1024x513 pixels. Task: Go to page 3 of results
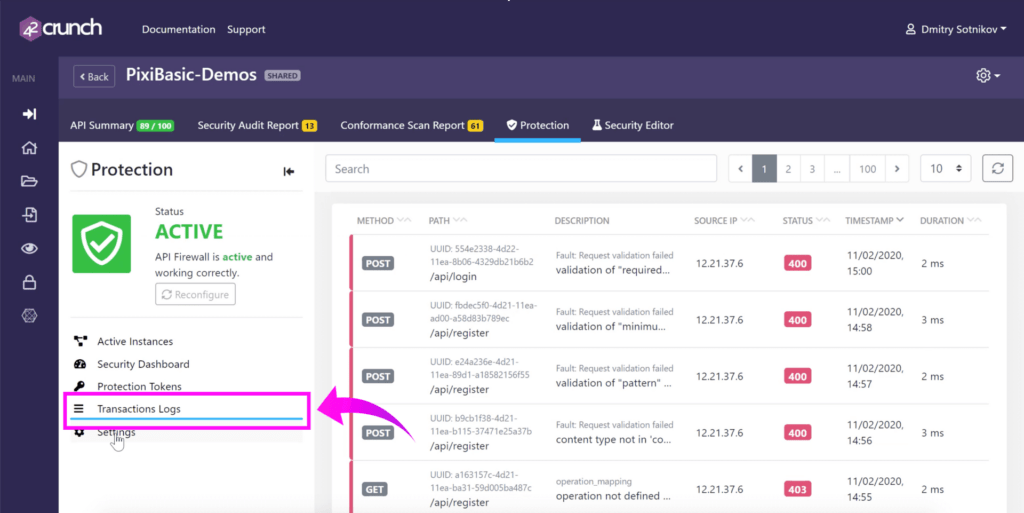coord(812,168)
